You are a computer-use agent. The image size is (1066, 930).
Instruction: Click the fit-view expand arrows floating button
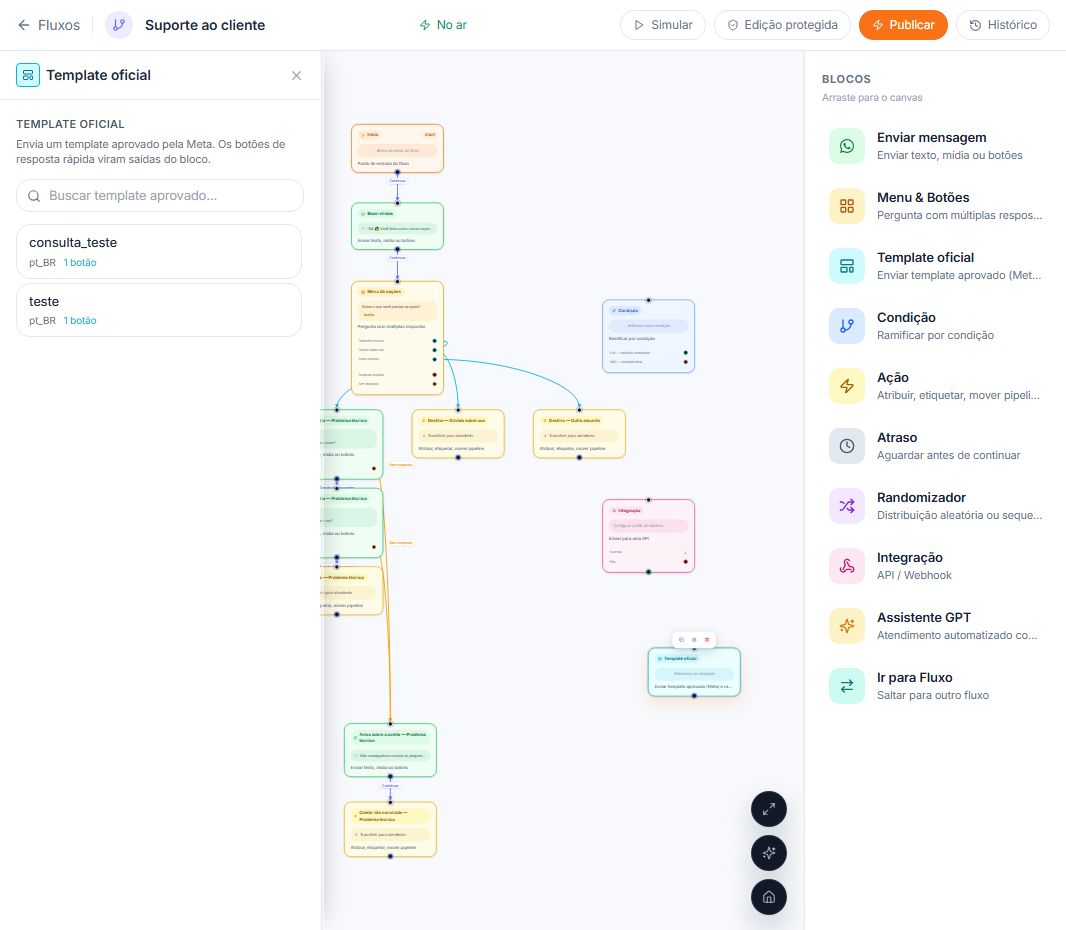point(769,809)
